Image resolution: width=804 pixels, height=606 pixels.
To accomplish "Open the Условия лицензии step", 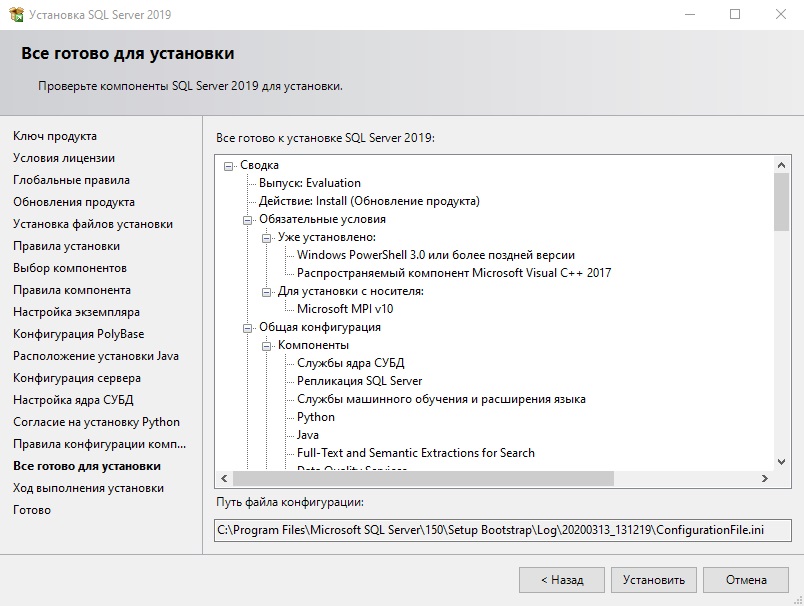I will [64, 158].
